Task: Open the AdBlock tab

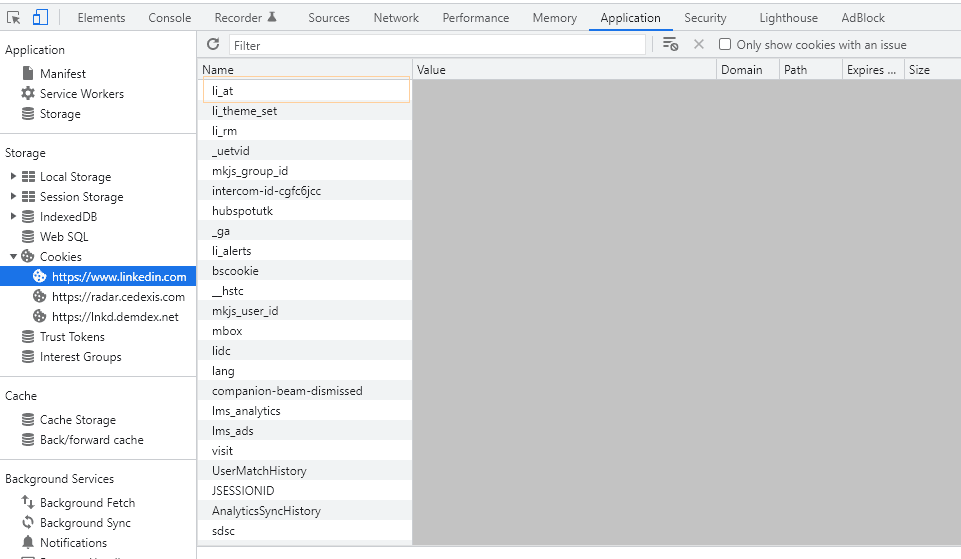Action: coord(863,18)
